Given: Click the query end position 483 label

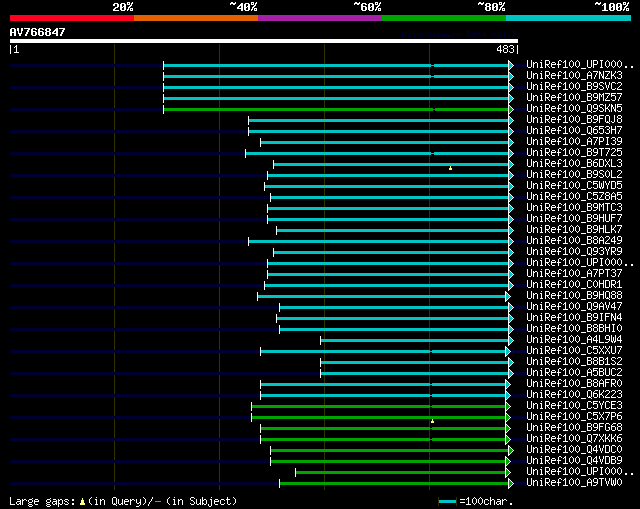Looking at the screenshot, I should tap(505, 49).
